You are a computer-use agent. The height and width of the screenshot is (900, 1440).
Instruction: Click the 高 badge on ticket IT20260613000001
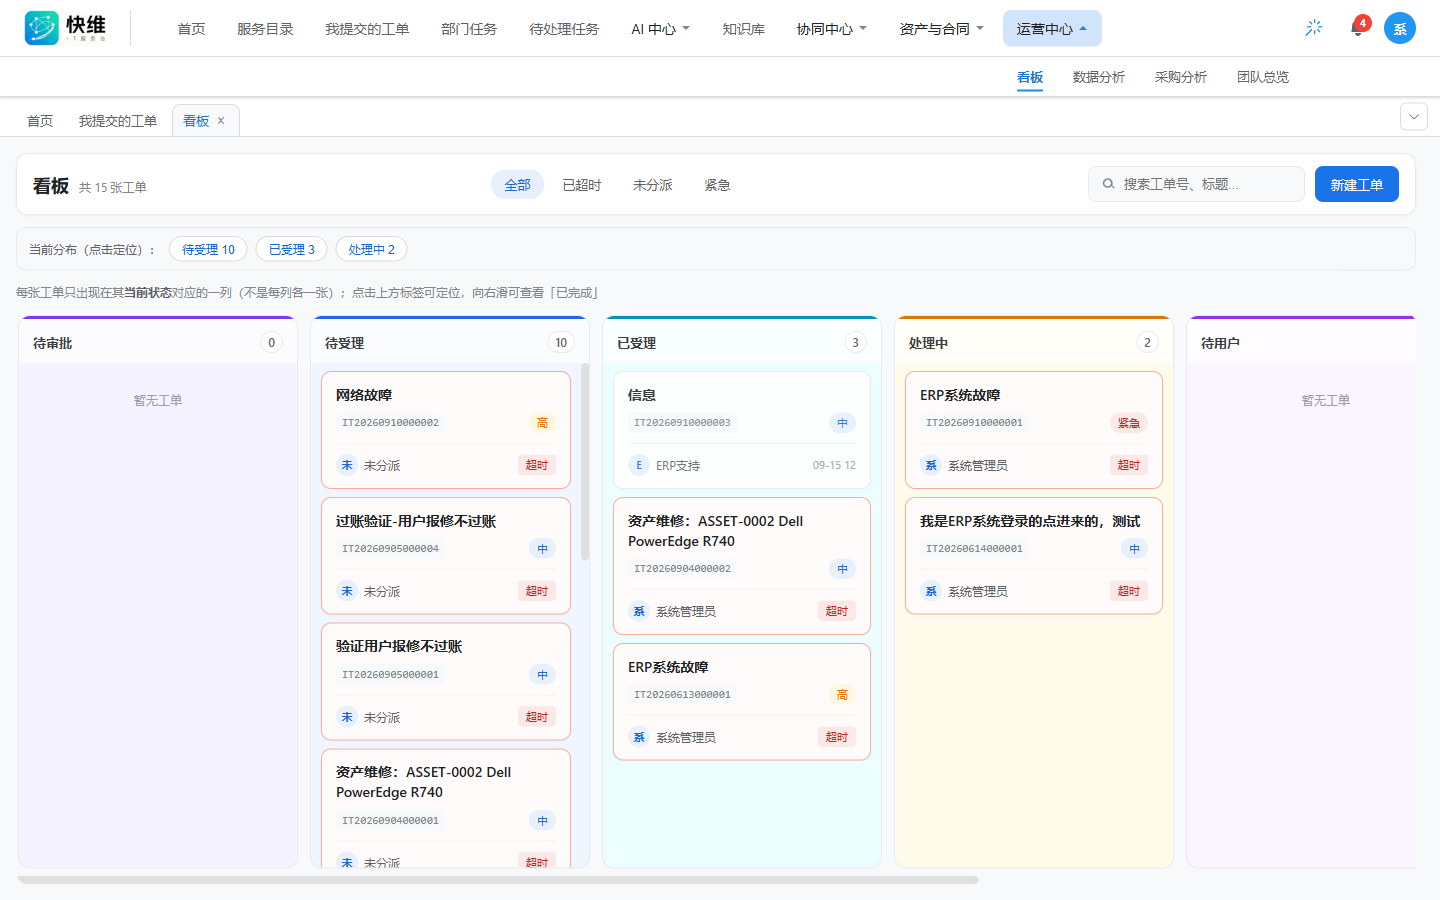[842, 695]
